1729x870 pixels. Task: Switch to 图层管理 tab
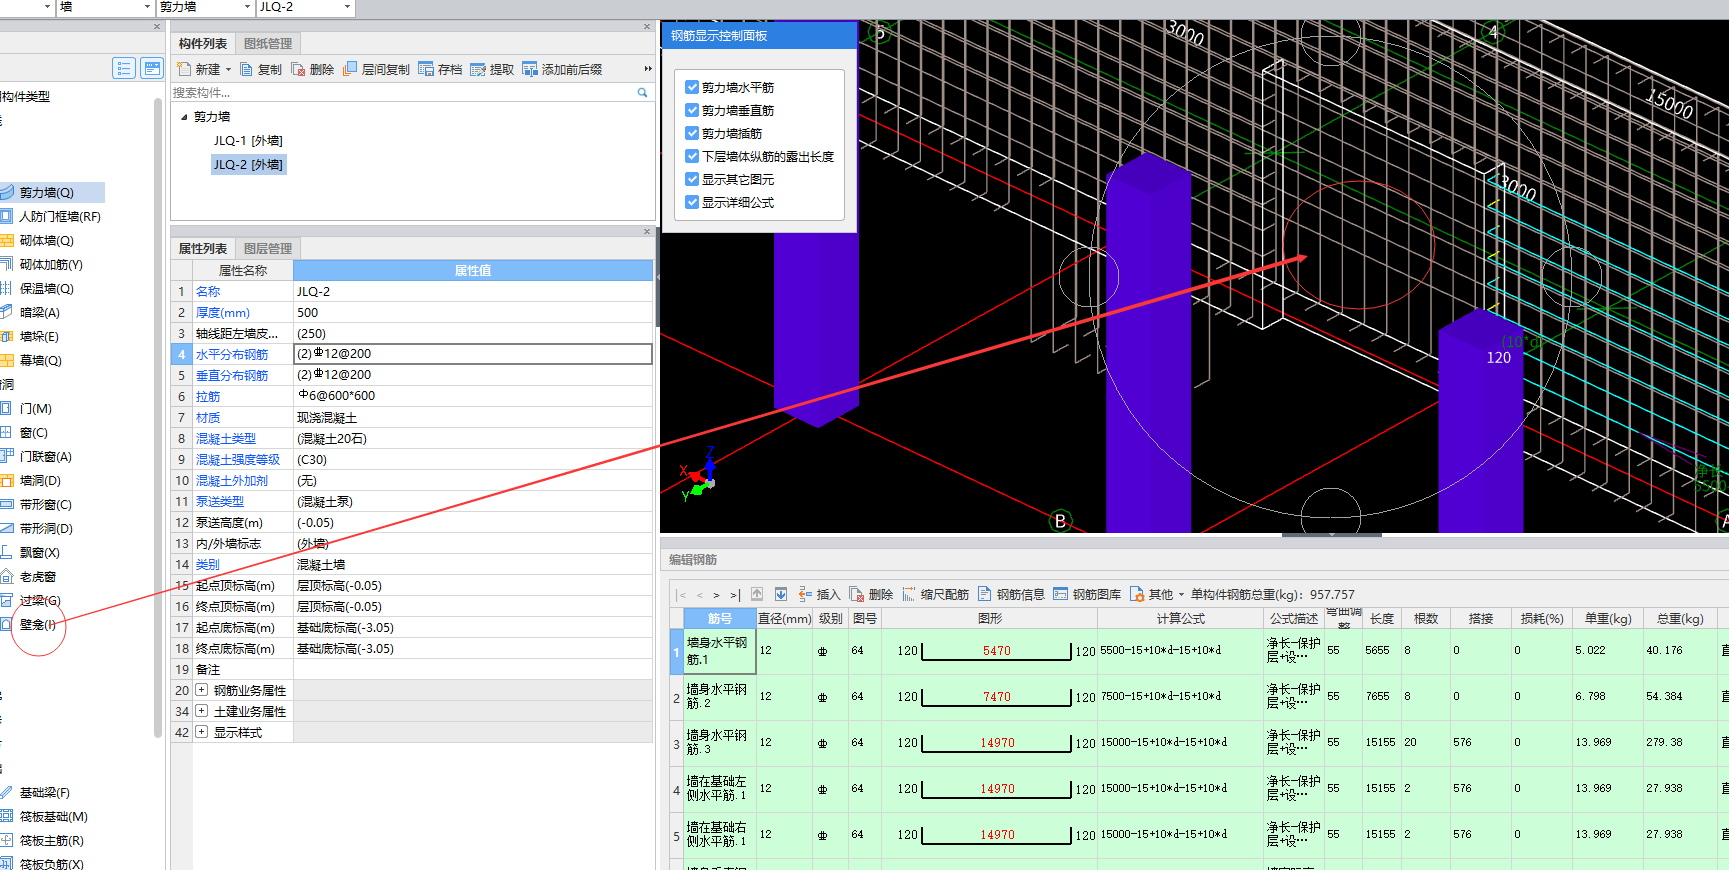coord(268,248)
